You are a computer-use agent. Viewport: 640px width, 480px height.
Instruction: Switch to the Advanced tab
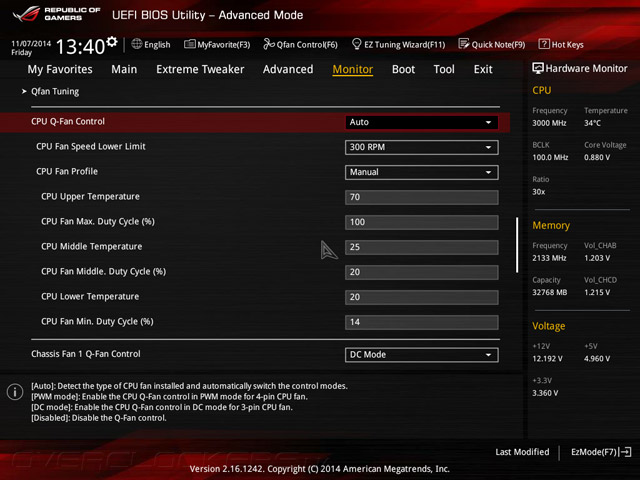(x=288, y=69)
